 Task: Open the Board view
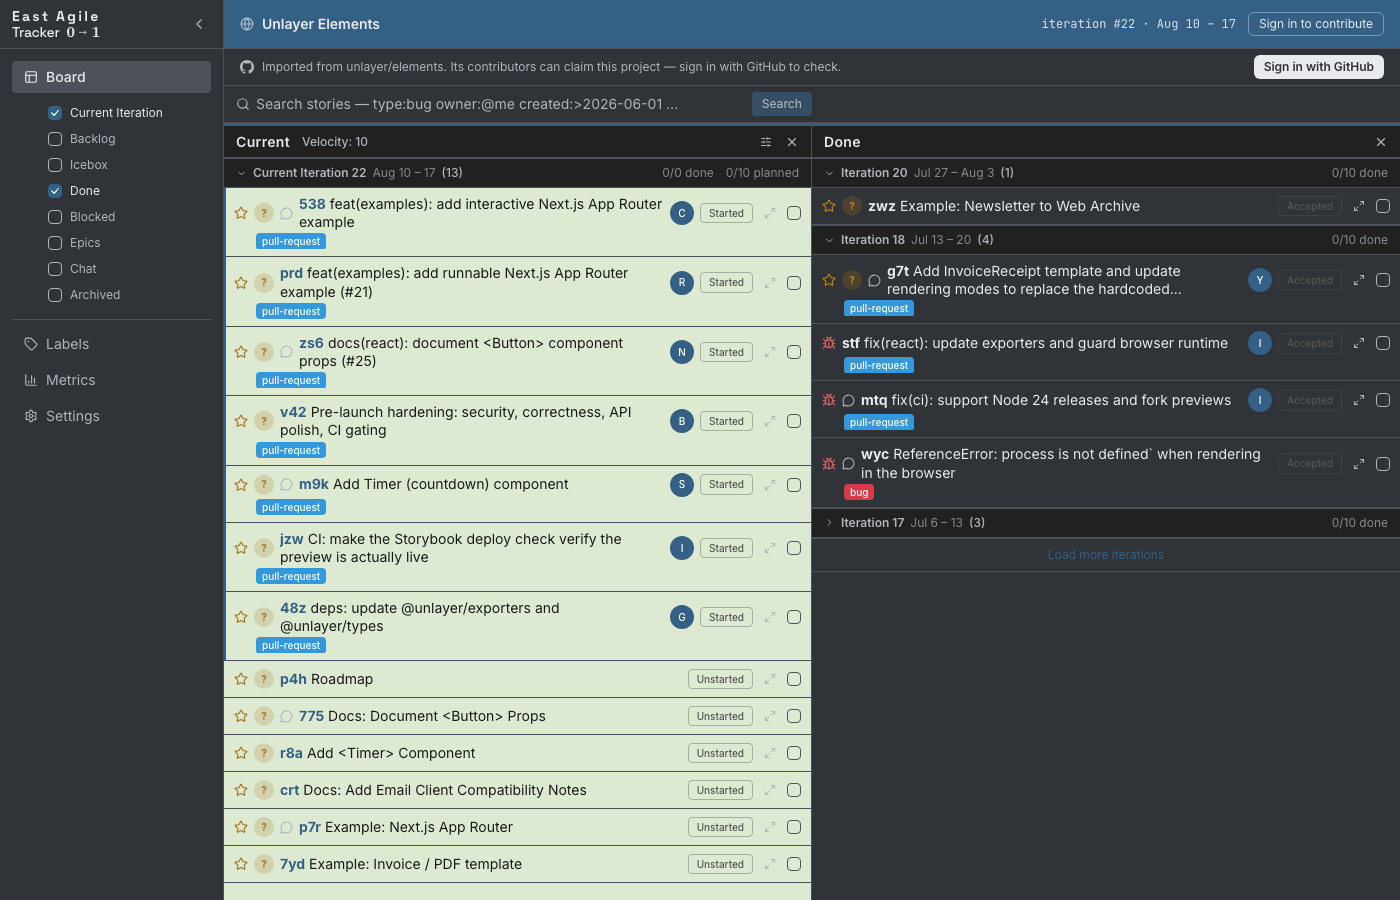[x=111, y=77]
